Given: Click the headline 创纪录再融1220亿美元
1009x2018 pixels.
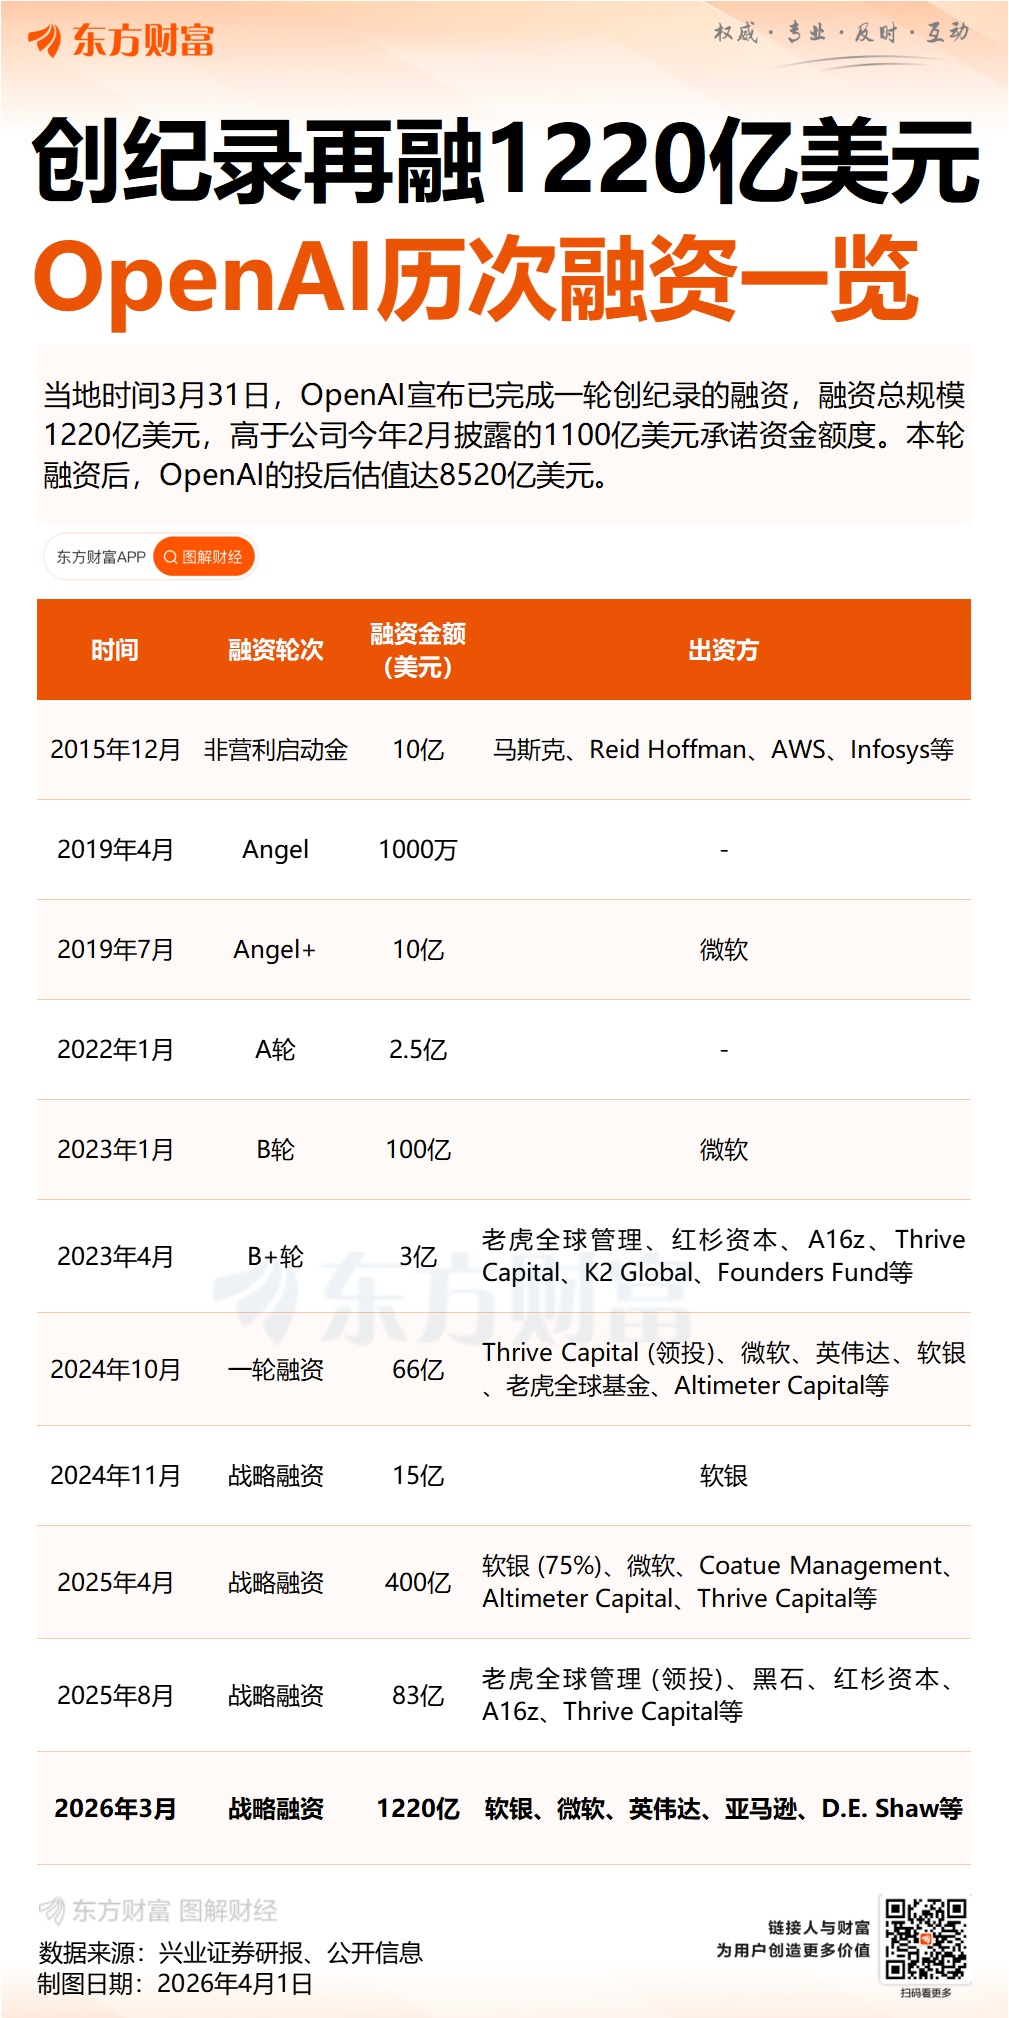Looking at the screenshot, I should 506,160.
